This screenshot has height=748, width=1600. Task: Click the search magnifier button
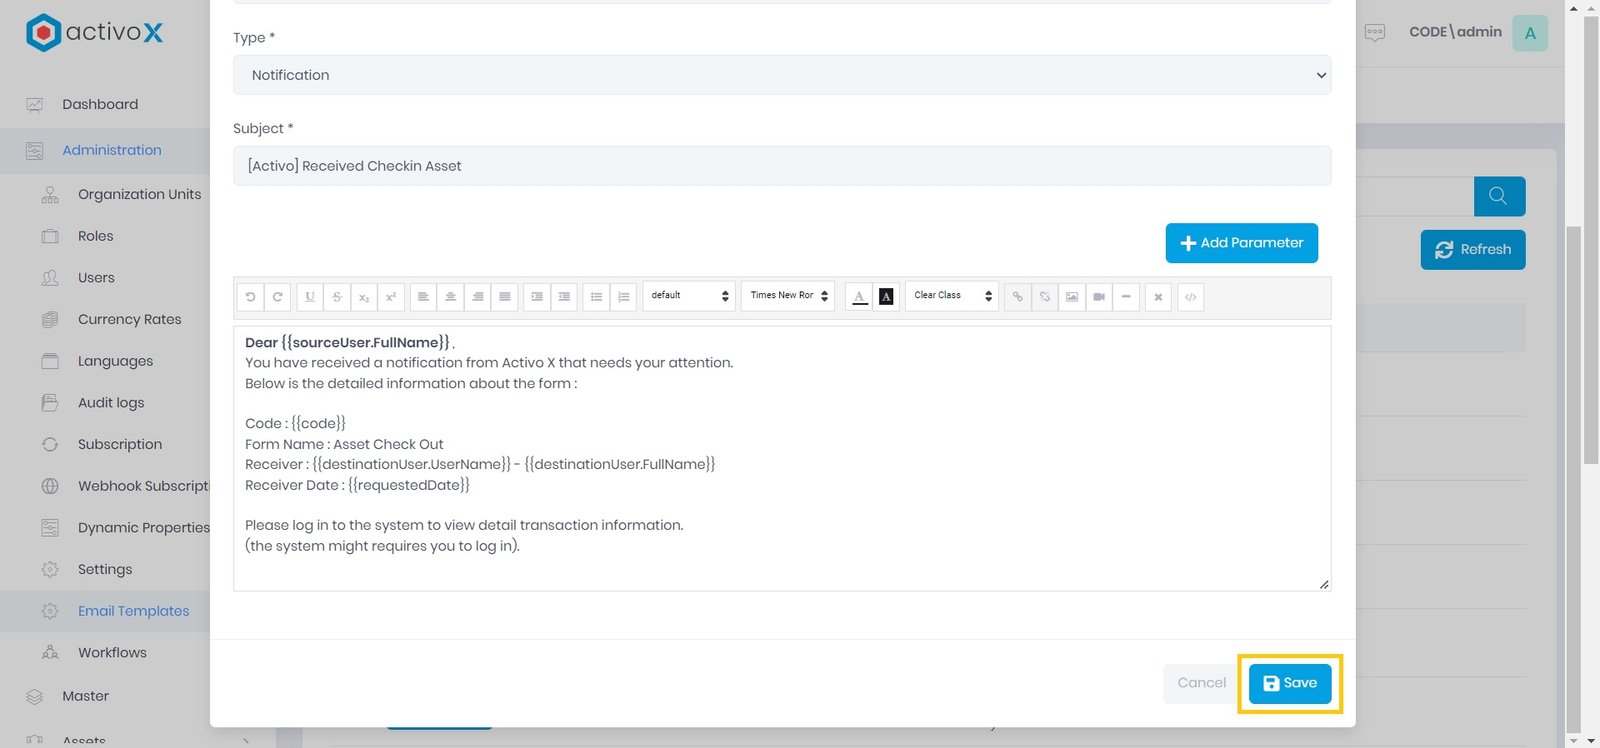[1499, 196]
